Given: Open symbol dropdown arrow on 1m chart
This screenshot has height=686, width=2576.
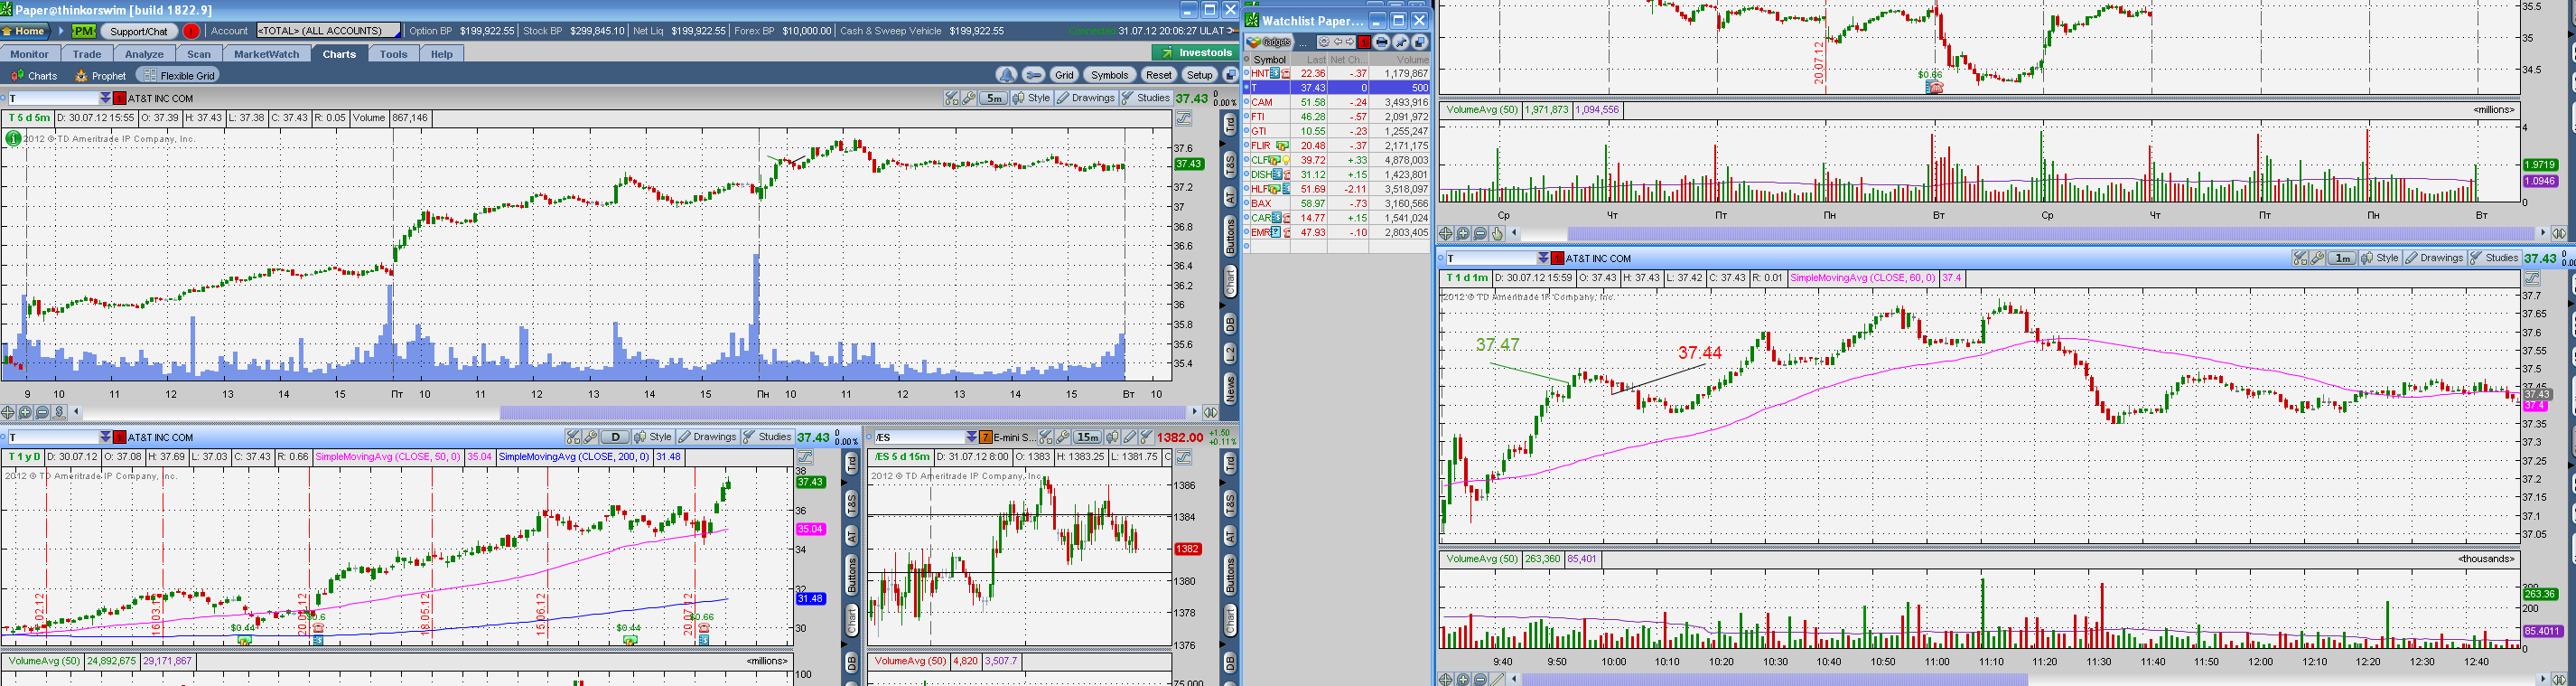Looking at the screenshot, I should coord(1543,258).
